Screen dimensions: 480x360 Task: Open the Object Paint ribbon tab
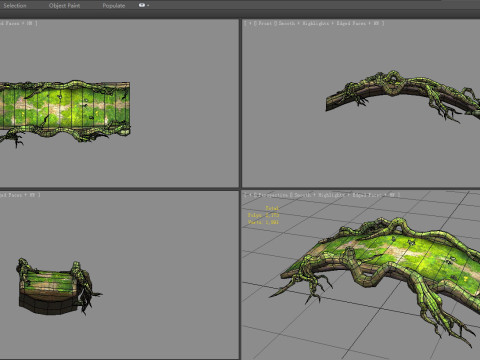click(64, 6)
